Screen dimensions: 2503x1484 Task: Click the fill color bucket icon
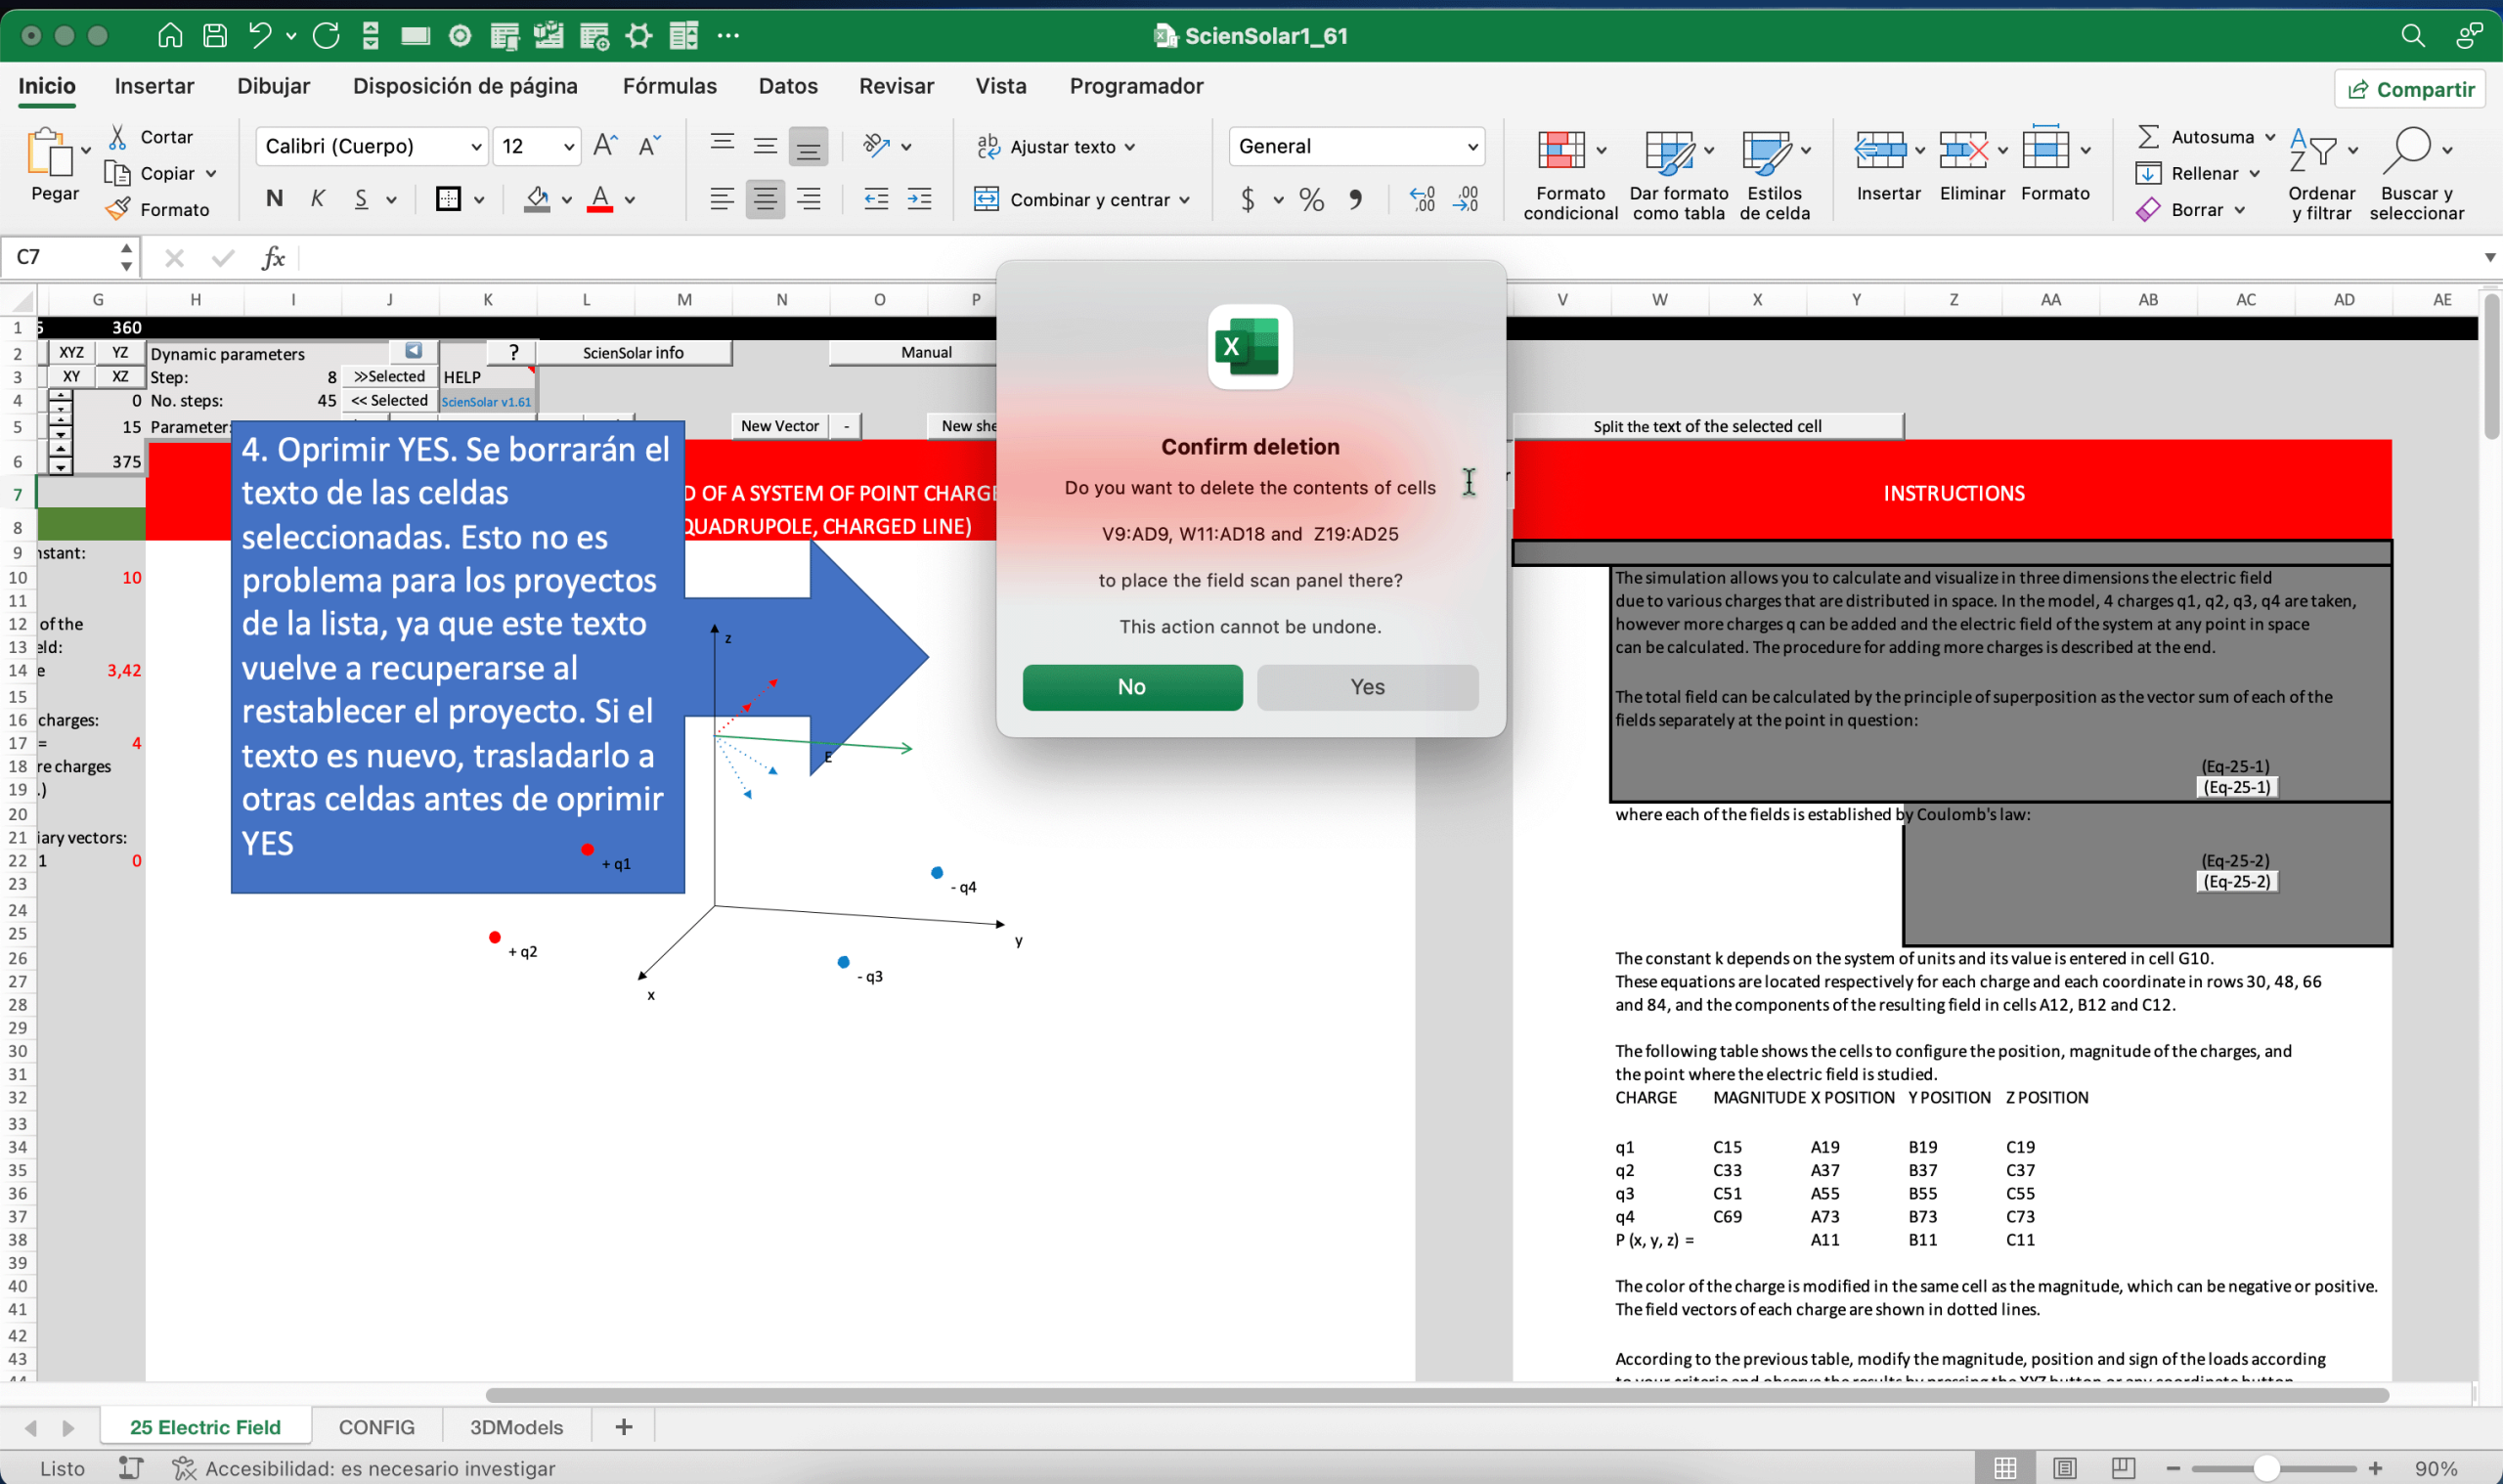(537, 199)
